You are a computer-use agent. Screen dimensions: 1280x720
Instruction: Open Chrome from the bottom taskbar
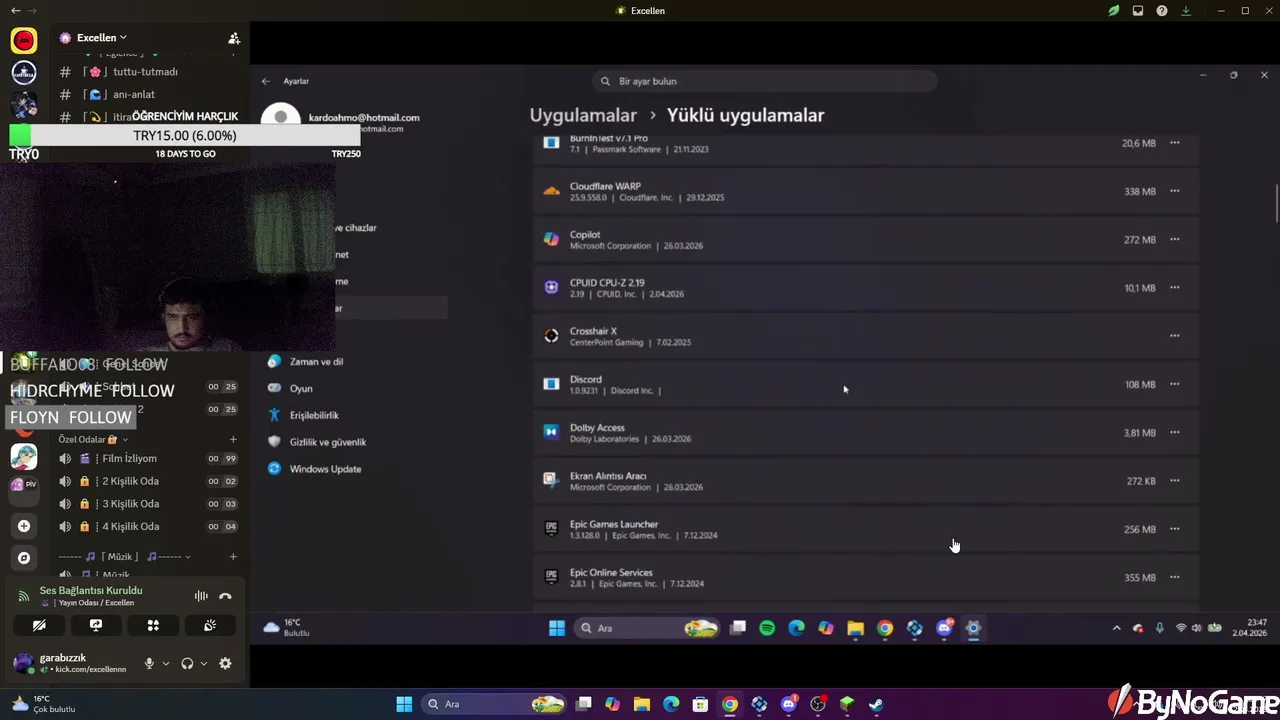(730, 704)
